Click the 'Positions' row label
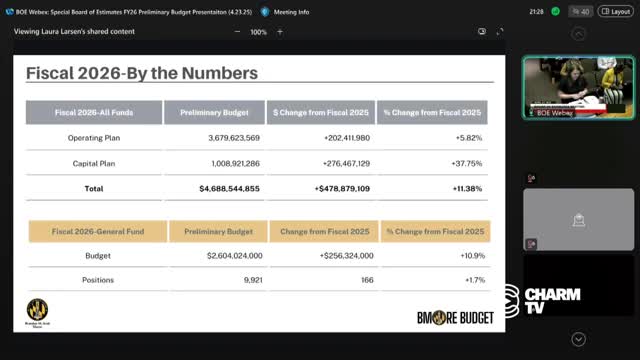Image resolution: width=640 pixels, height=360 pixels. click(x=98, y=280)
